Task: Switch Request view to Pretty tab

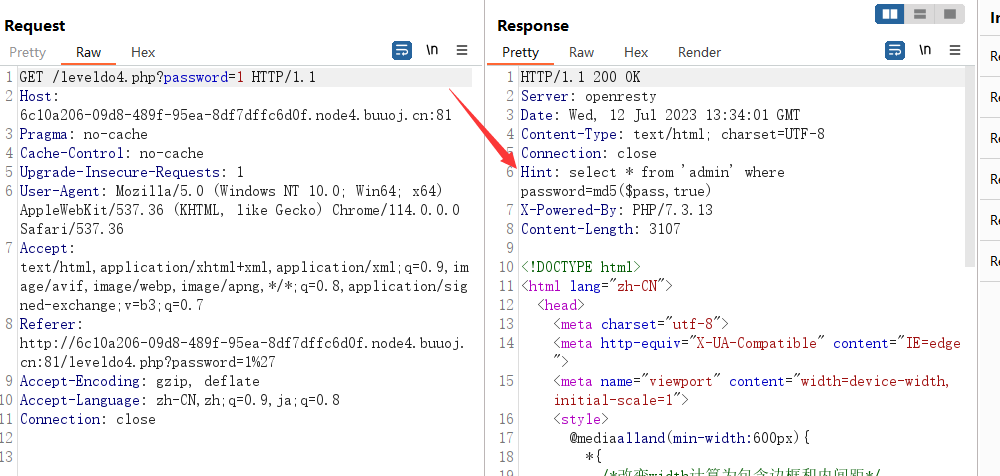Action: click(28, 52)
